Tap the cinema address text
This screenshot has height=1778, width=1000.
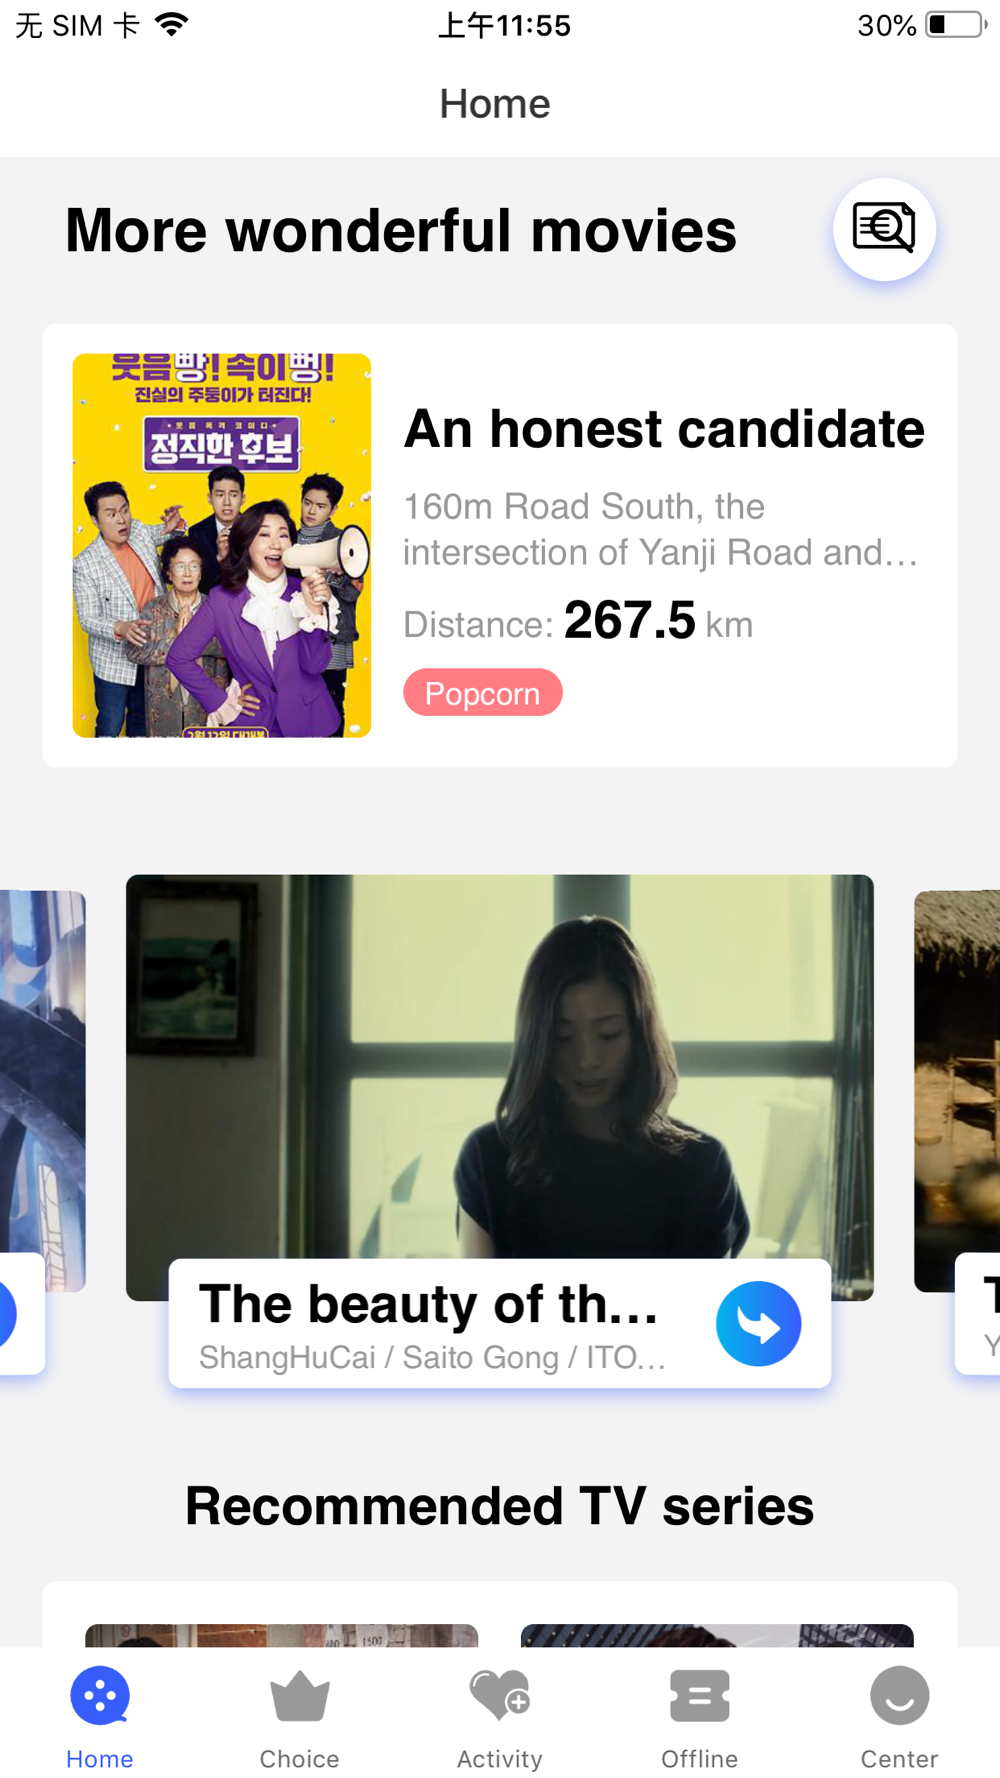click(x=660, y=529)
